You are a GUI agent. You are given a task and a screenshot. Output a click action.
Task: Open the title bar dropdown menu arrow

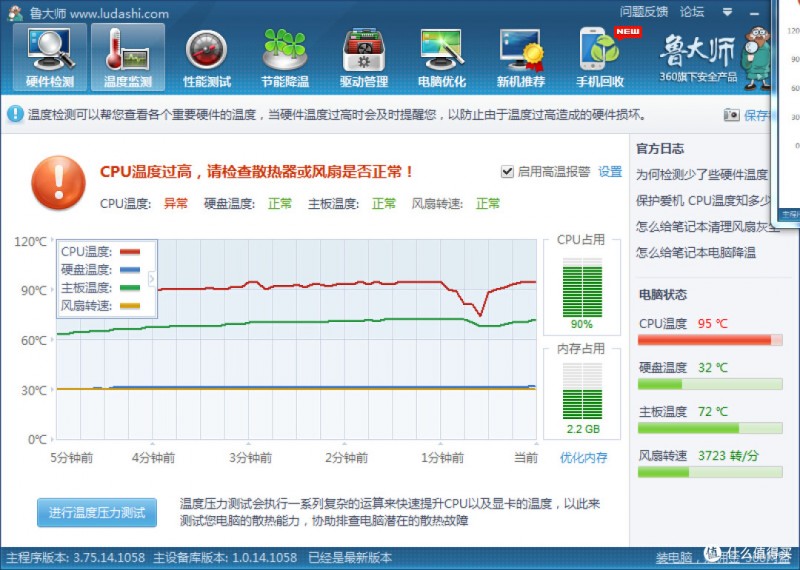(x=727, y=12)
